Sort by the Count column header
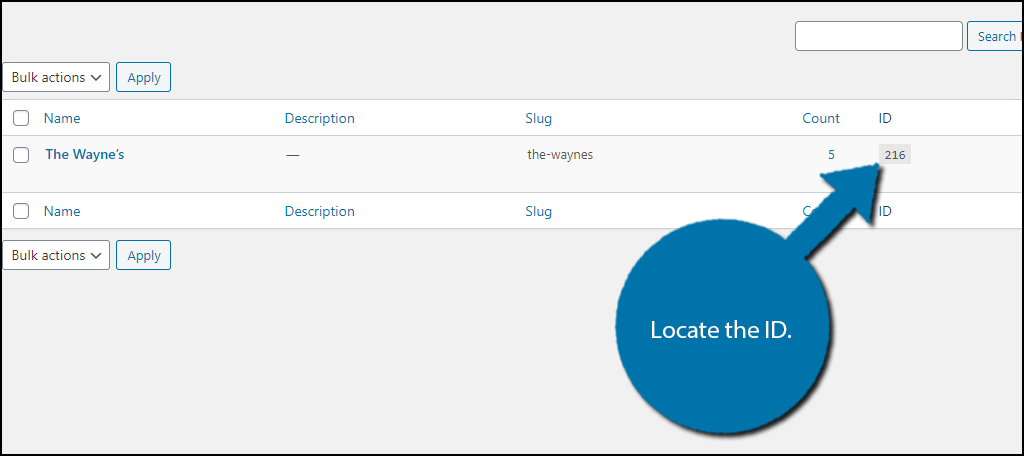This screenshot has width=1024, height=456. point(821,118)
